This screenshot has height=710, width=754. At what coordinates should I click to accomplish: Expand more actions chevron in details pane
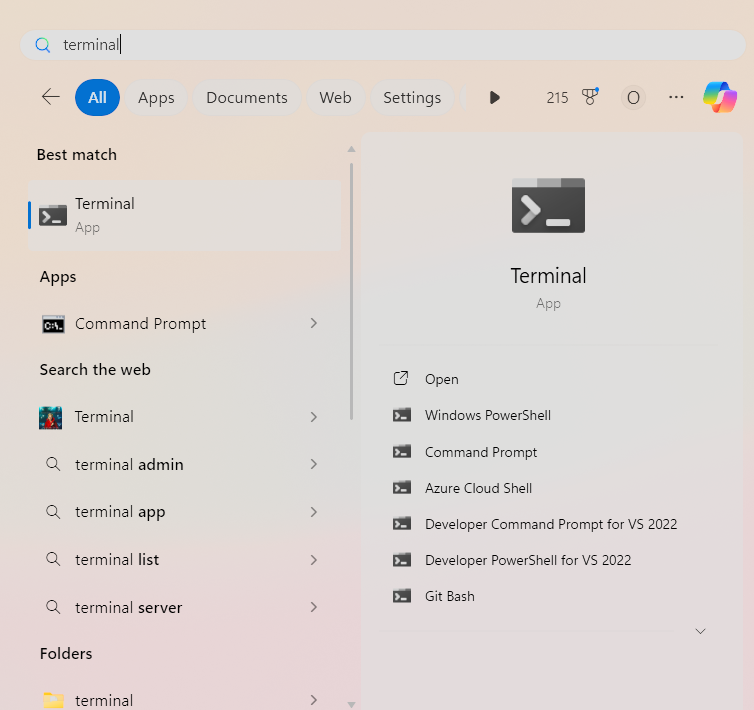tap(700, 631)
